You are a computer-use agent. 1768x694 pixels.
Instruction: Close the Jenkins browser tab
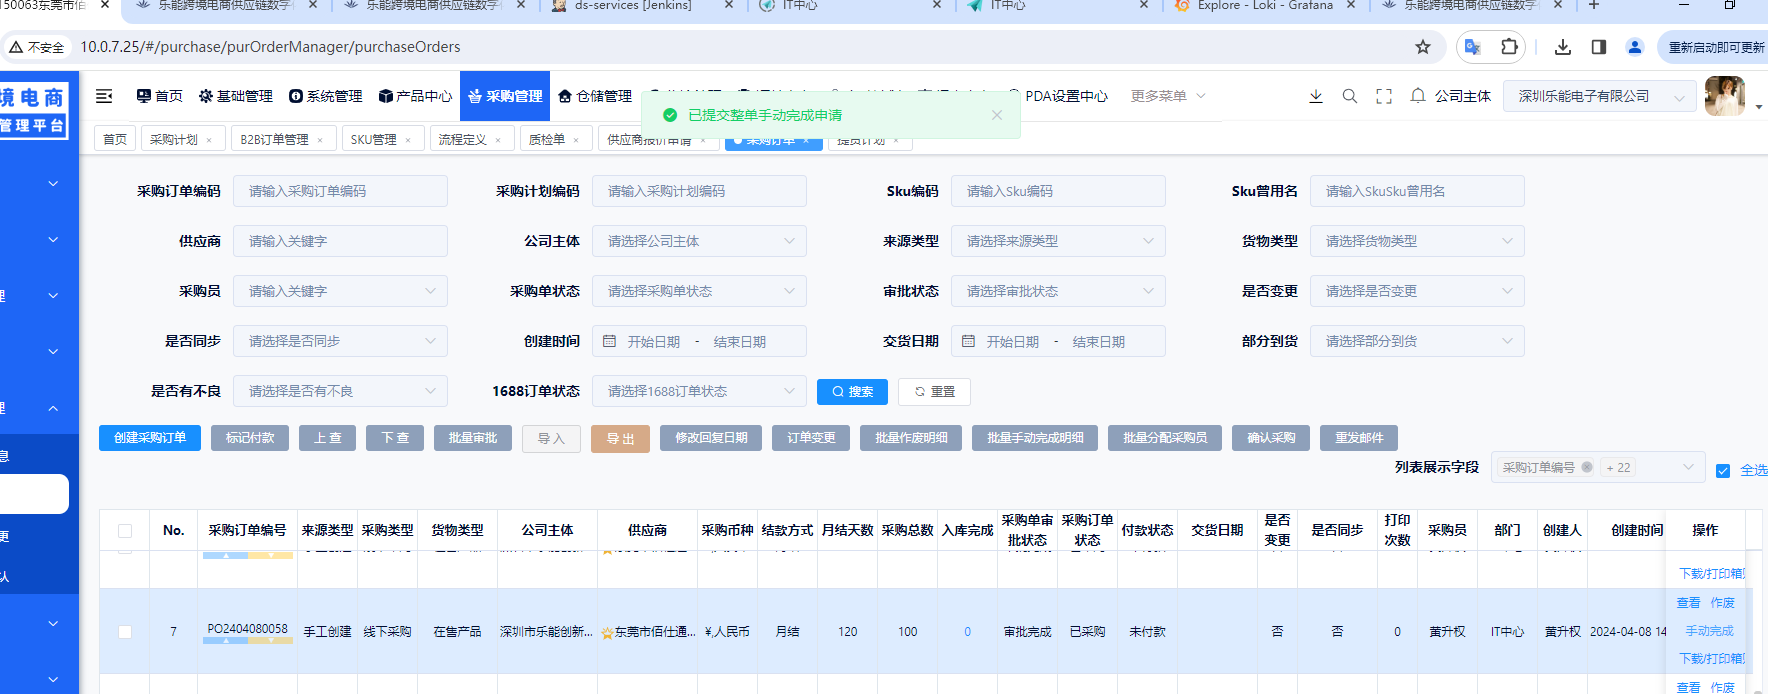coord(728,5)
